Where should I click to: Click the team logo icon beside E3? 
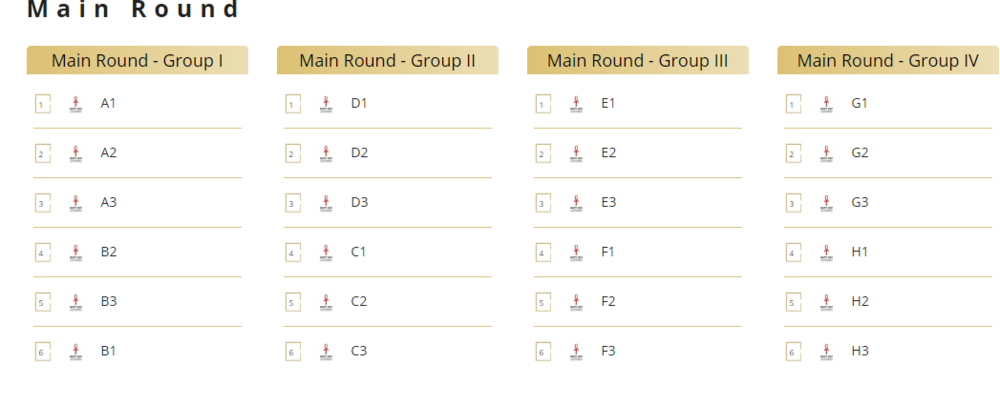pos(575,203)
